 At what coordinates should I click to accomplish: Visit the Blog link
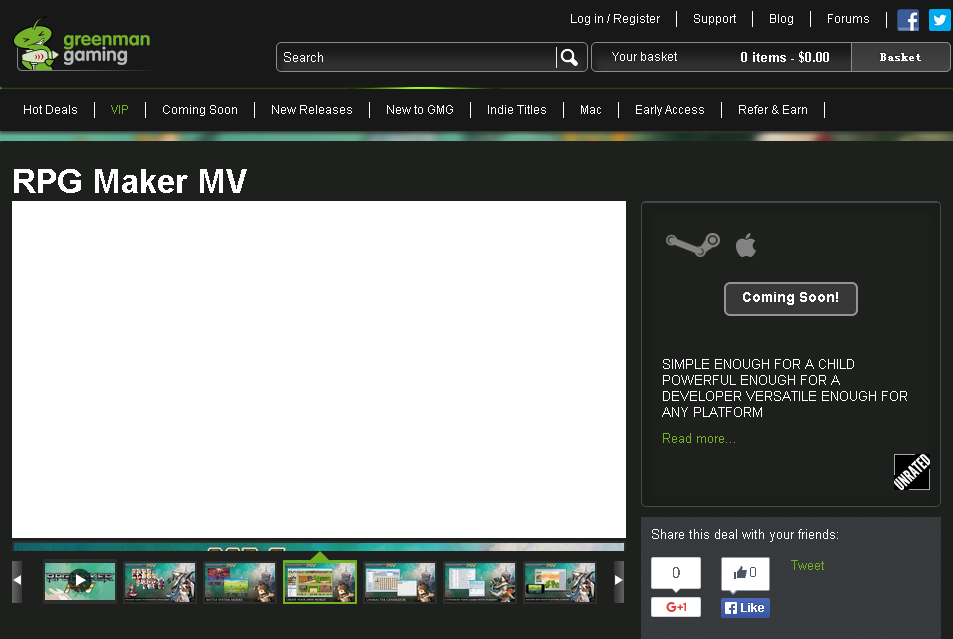tap(782, 19)
